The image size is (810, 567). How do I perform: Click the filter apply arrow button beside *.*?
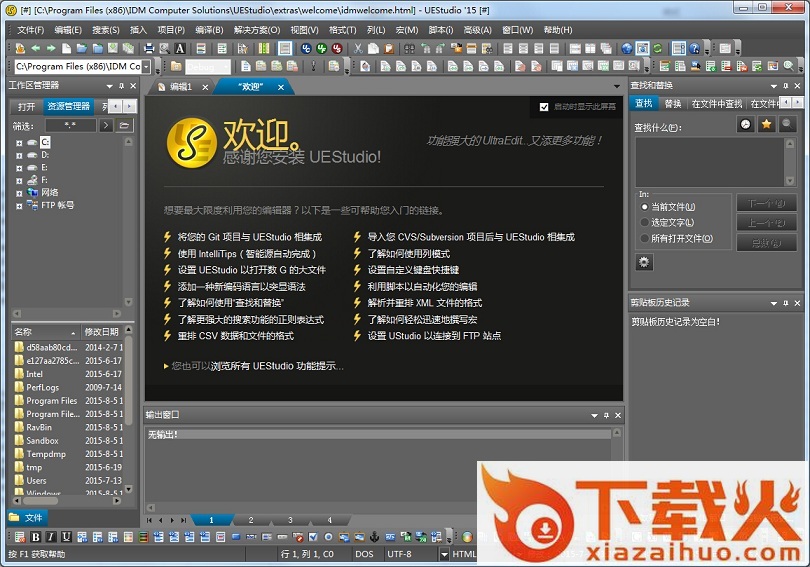105,125
